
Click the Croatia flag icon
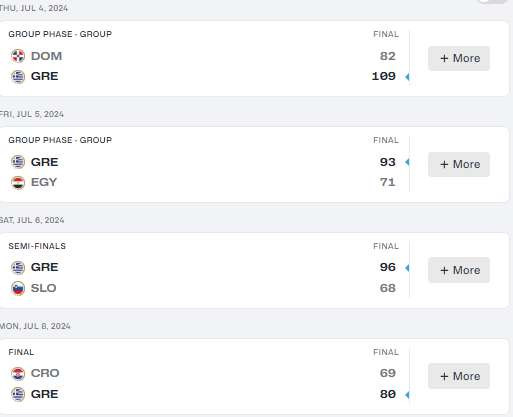(18, 374)
